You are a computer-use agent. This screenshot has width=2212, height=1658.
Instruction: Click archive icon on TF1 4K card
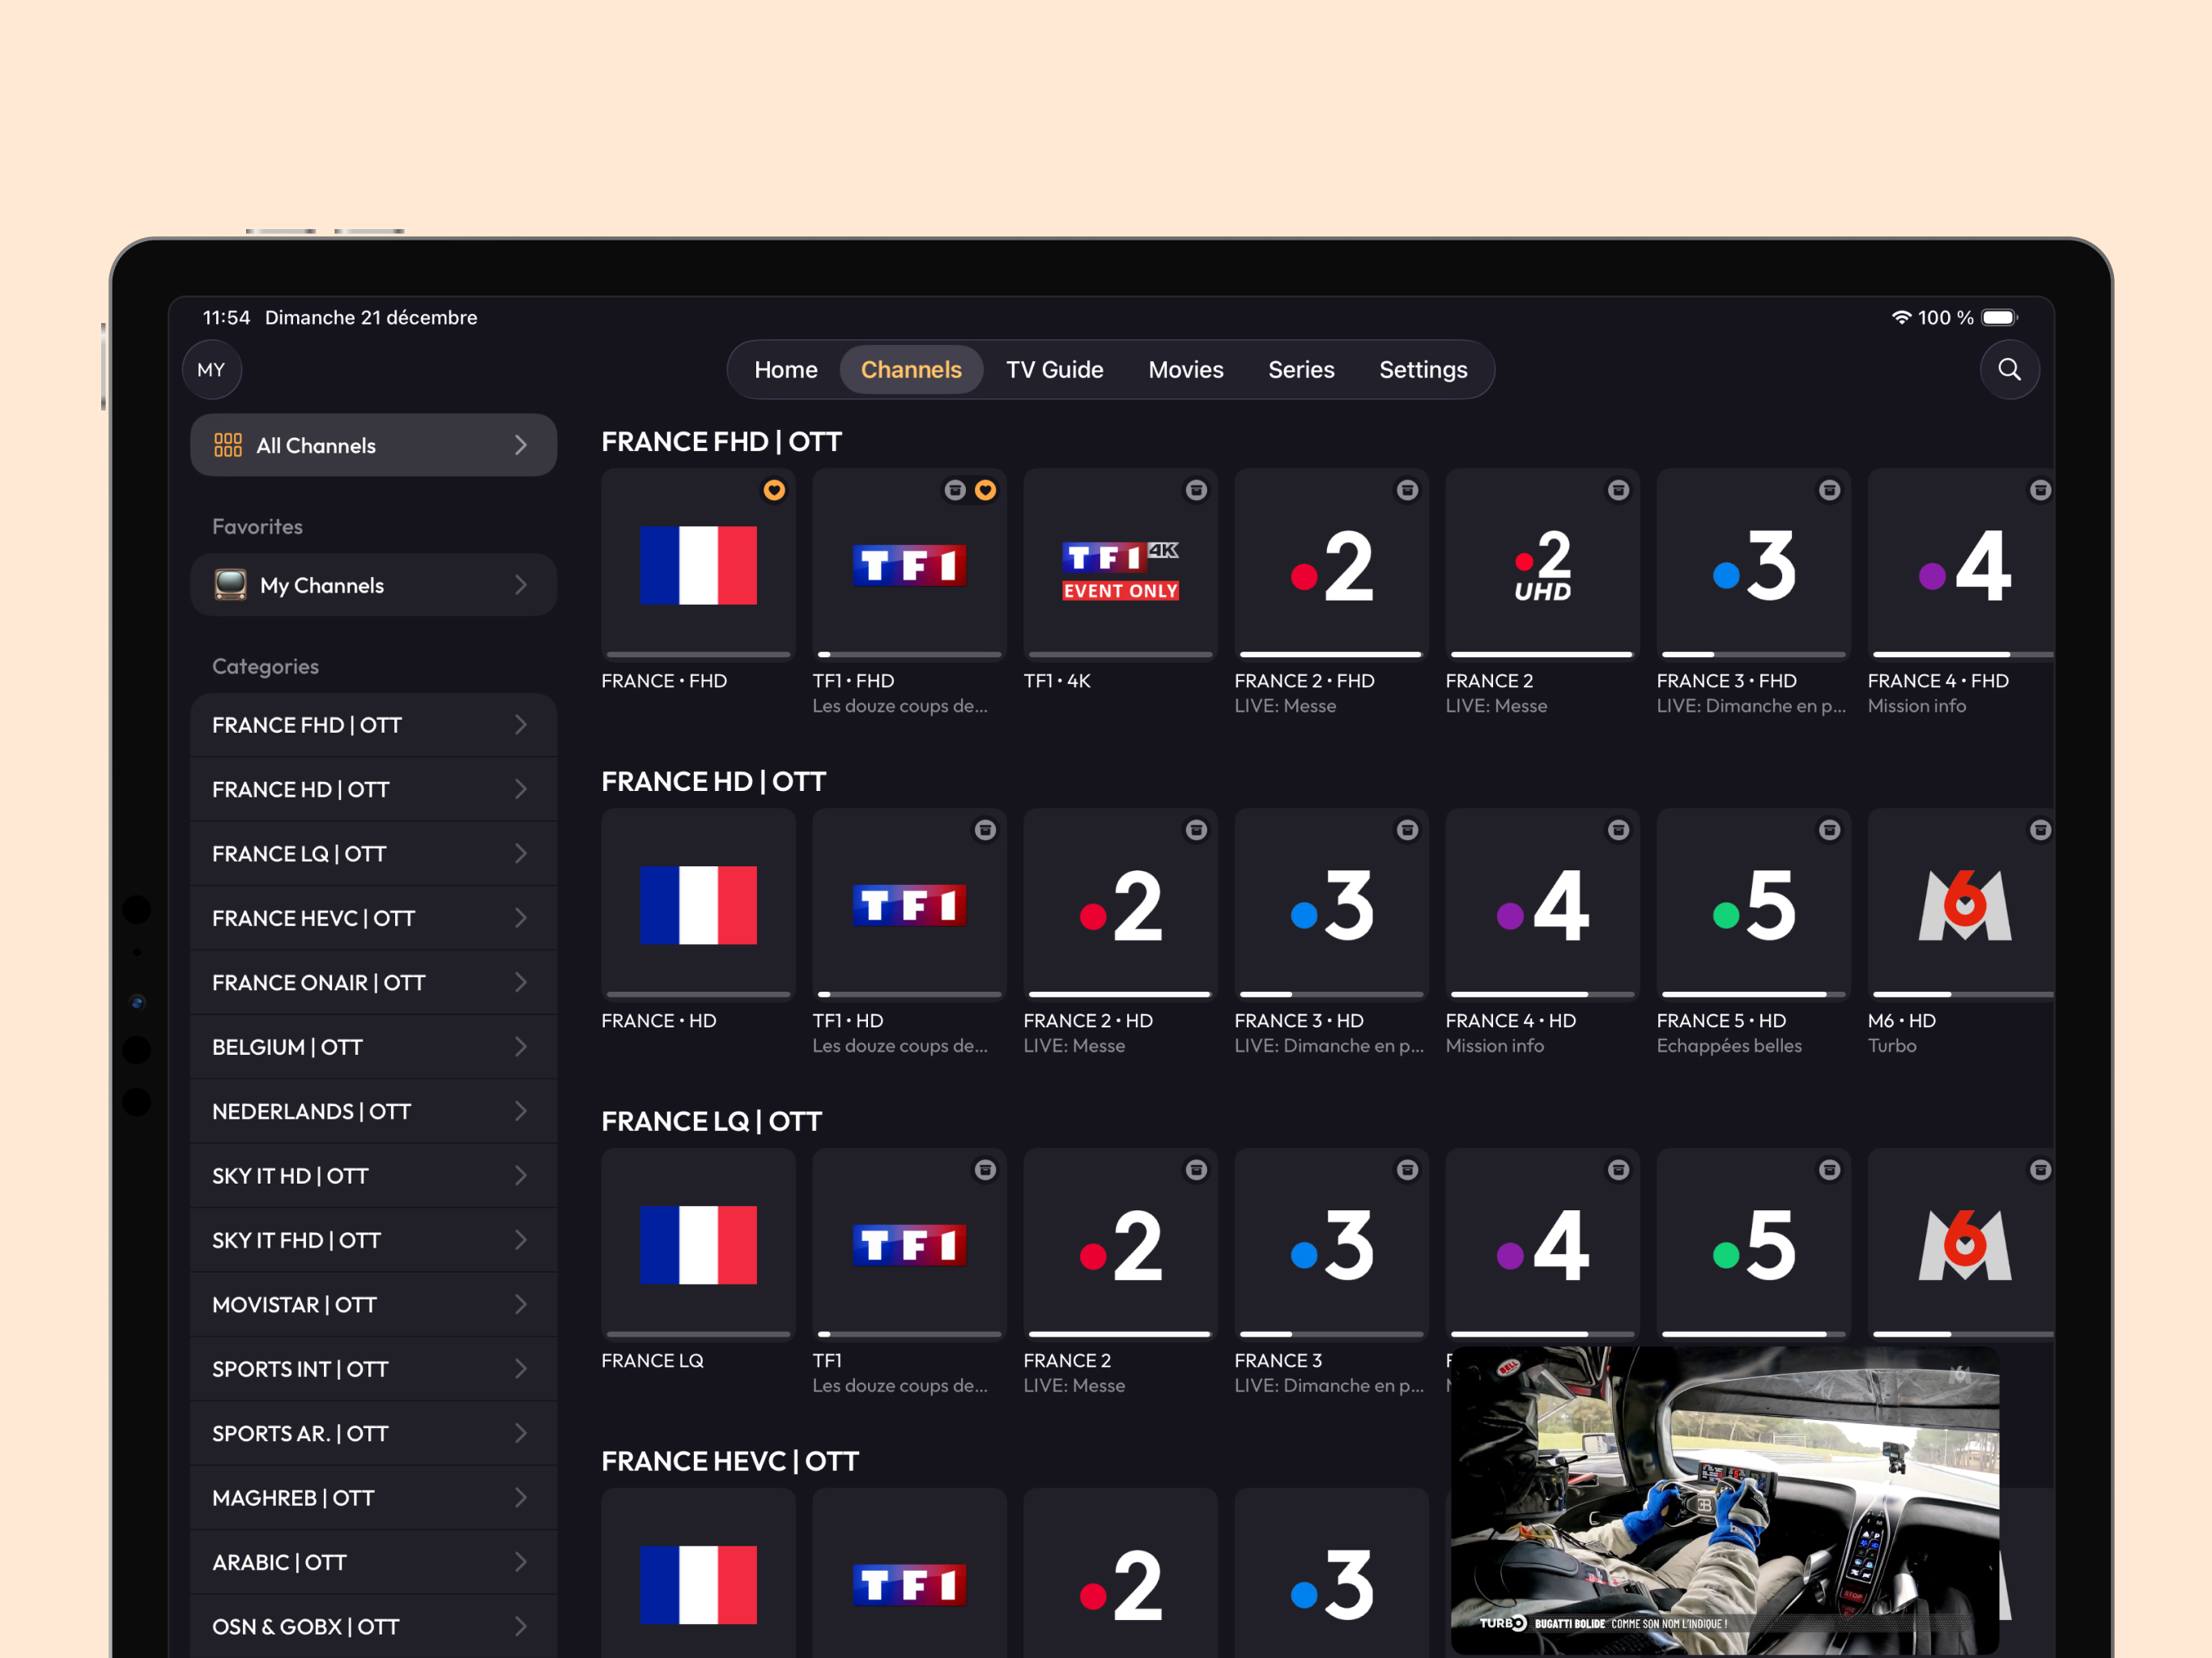click(1196, 490)
